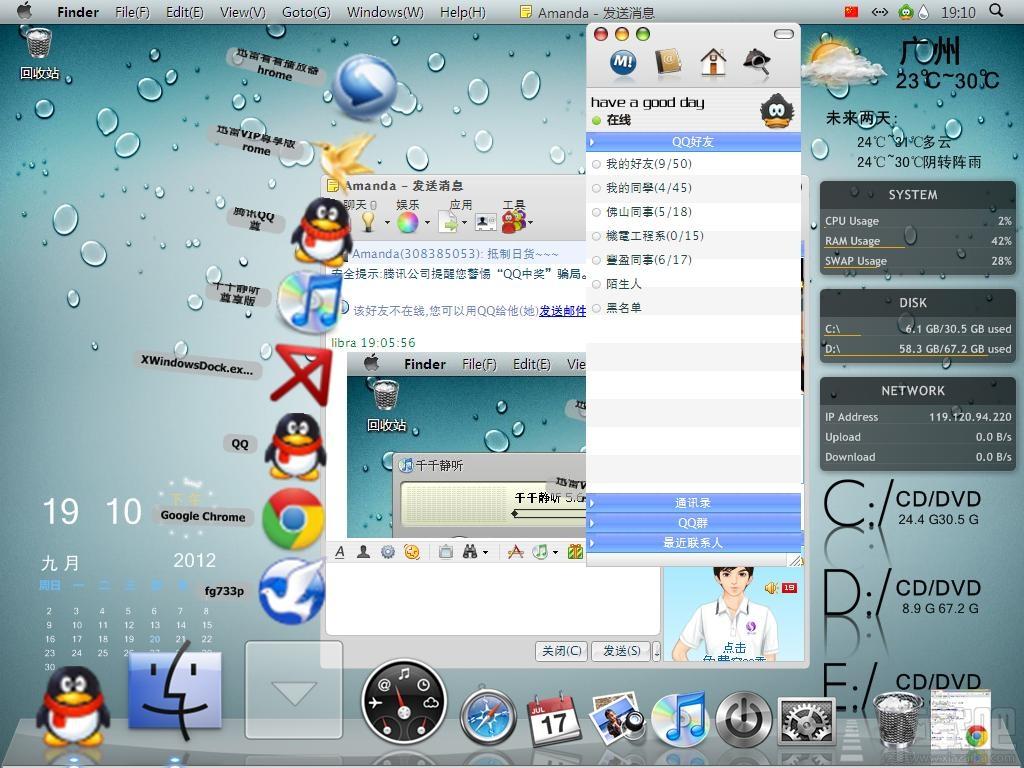This screenshot has width=1024, height=768.
Task: Open the 千千静听 music disc icon in the stack
Action: click(x=309, y=302)
